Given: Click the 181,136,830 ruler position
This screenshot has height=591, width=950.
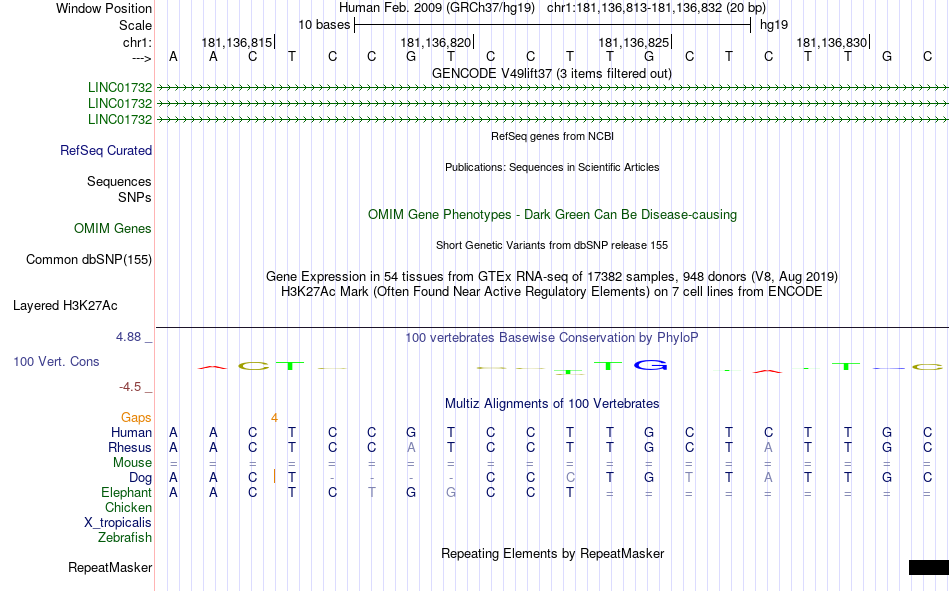Looking at the screenshot, I should pos(832,42).
